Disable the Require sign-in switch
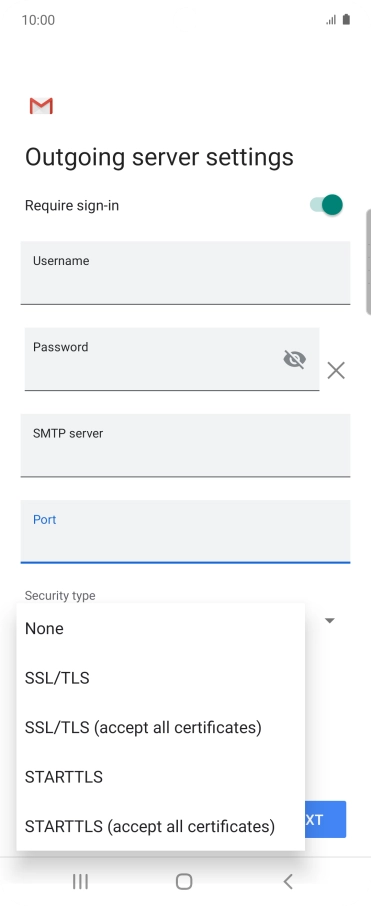This screenshot has height=906, width=371. (x=327, y=205)
